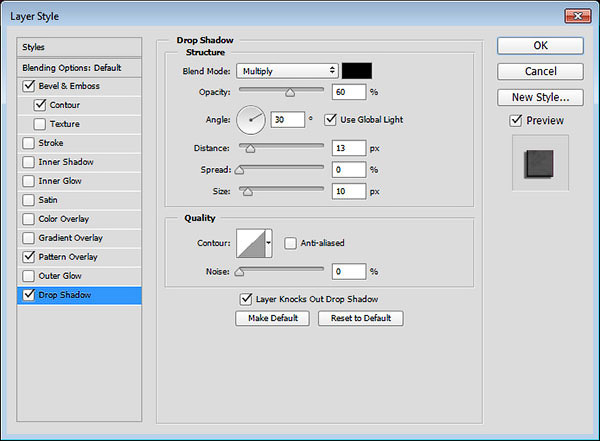Click the Spread value field
600x441 pixels.
[x=349, y=170]
